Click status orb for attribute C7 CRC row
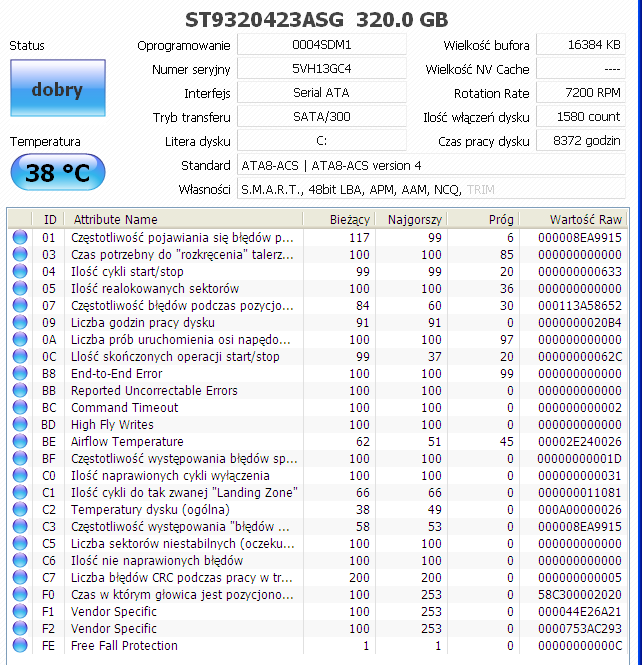This screenshot has width=642, height=665. pos(20,577)
